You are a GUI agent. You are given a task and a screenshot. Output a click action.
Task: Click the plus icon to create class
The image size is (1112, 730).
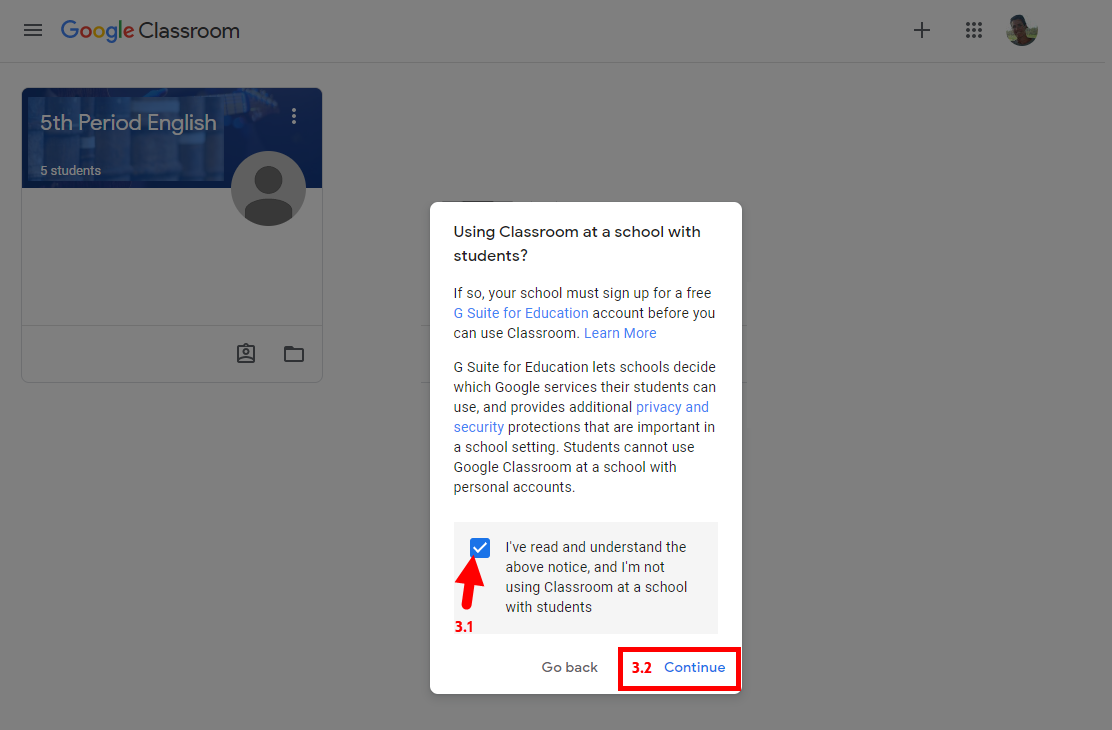(921, 30)
